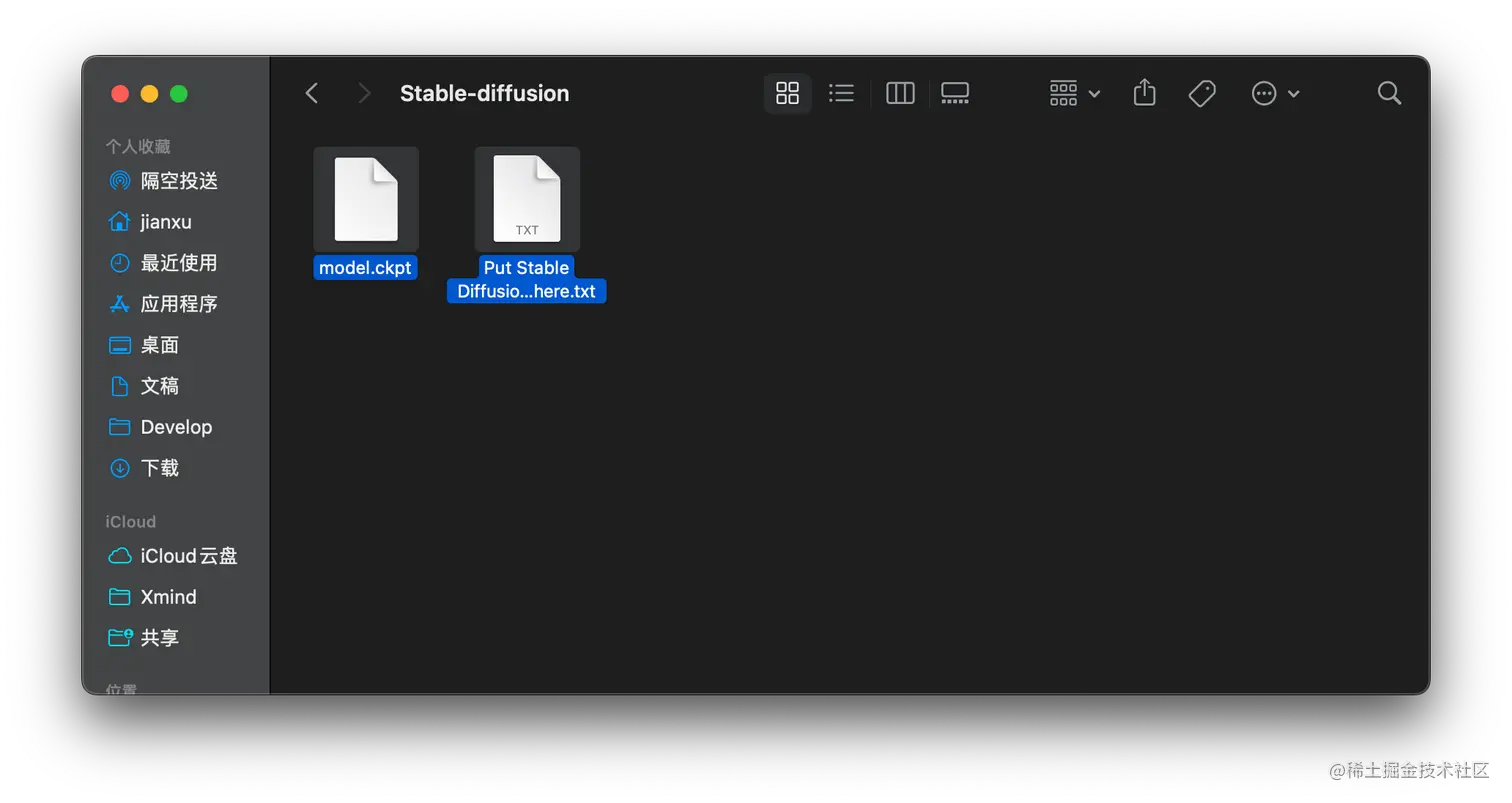
Task: Open the jianxu home folder
Action: (x=166, y=222)
